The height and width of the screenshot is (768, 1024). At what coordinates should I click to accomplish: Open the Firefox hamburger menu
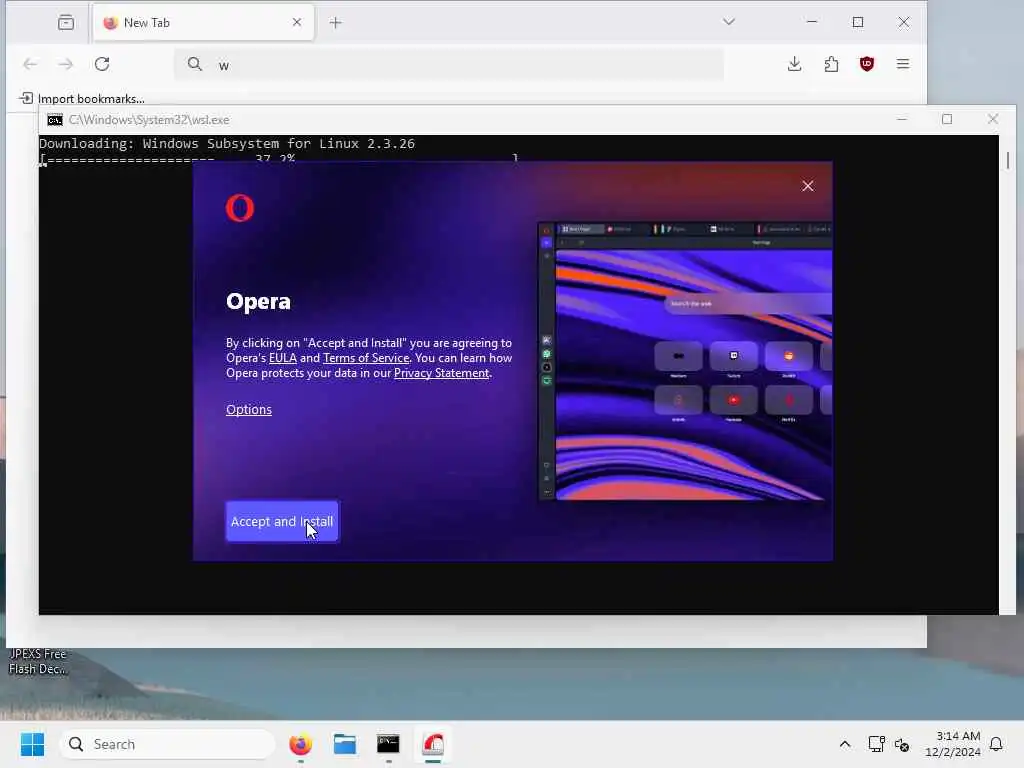(x=903, y=64)
